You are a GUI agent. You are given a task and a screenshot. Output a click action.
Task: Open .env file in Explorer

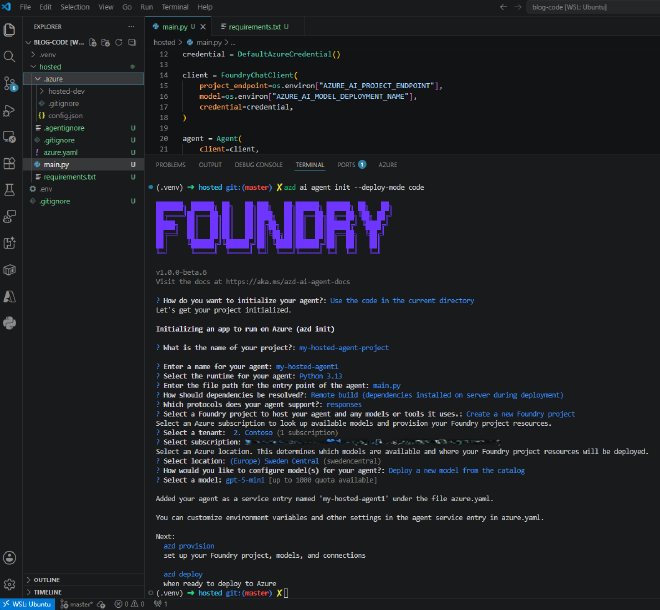(83, 189)
